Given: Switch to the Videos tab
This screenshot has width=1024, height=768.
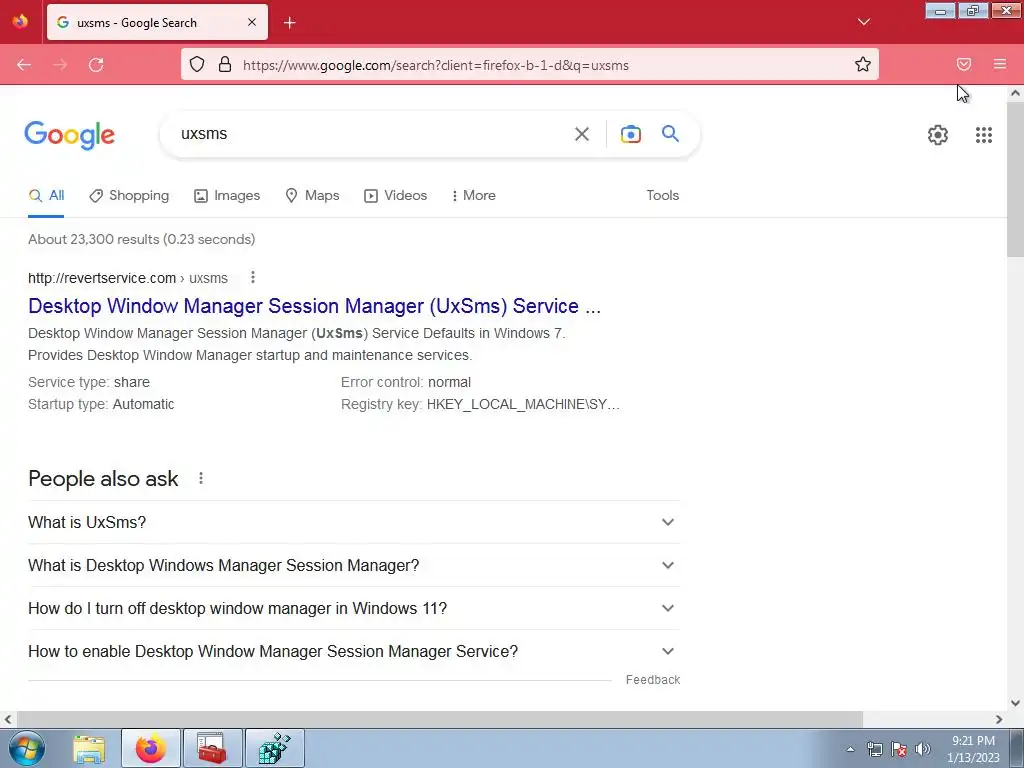Looking at the screenshot, I should pos(396,195).
